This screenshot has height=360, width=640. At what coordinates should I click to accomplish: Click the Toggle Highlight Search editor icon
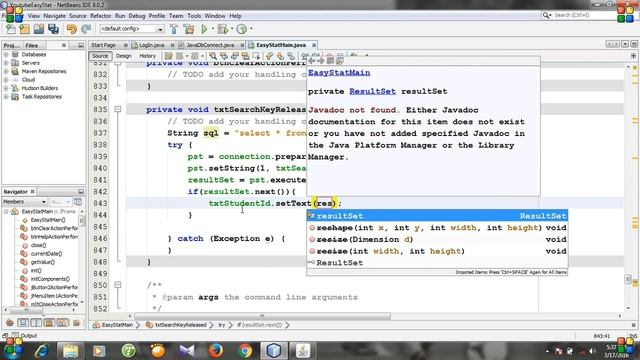pos(245,56)
